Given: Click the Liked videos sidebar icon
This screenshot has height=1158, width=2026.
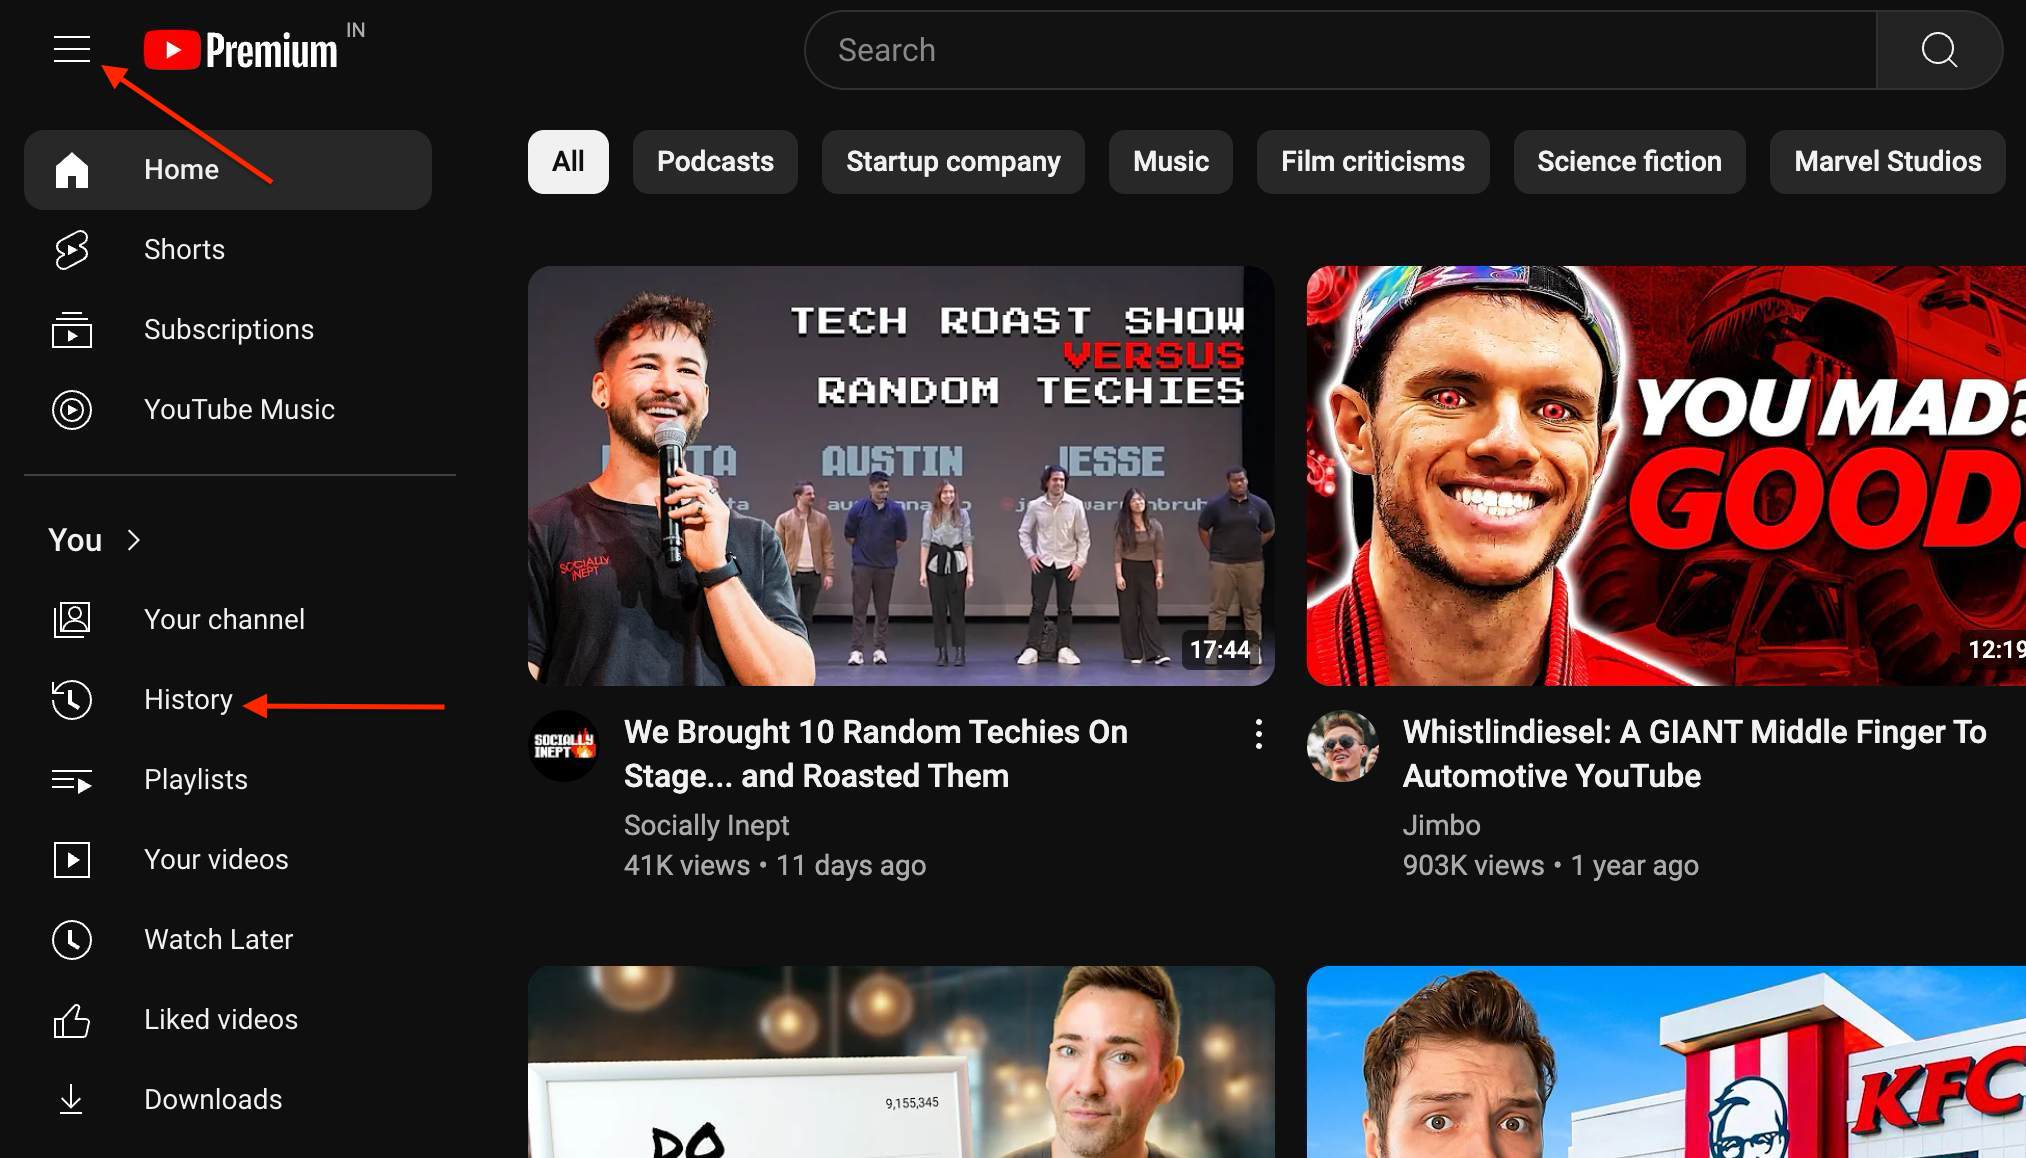Looking at the screenshot, I should coord(72,1019).
